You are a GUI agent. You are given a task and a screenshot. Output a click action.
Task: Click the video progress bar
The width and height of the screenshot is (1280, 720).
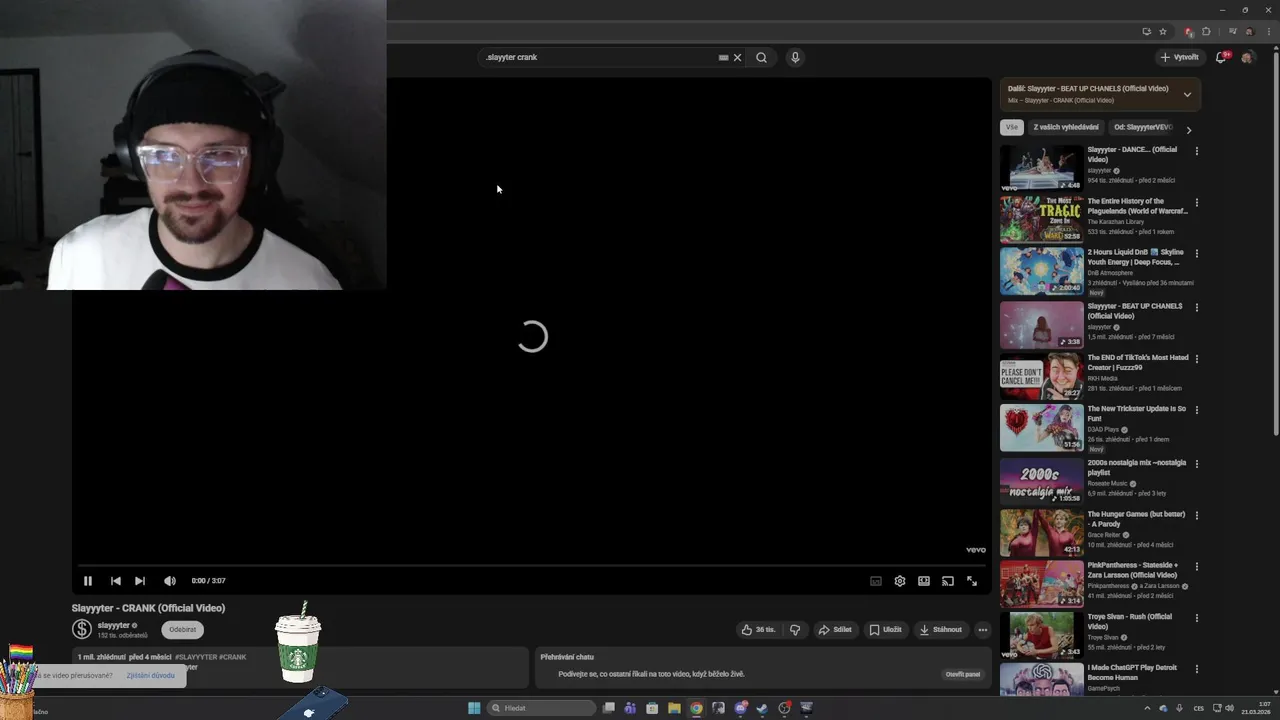531,566
